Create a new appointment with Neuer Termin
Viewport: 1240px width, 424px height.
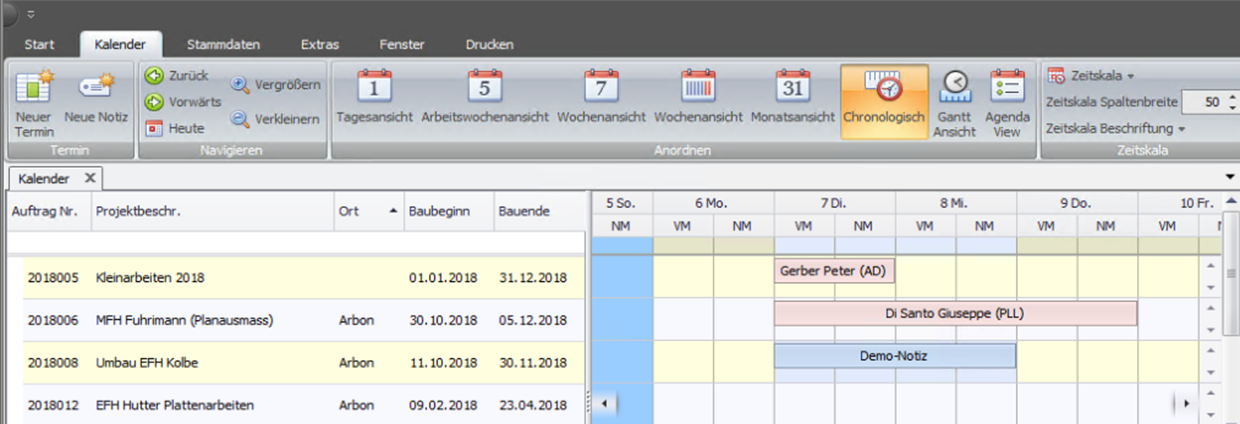(x=35, y=103)
